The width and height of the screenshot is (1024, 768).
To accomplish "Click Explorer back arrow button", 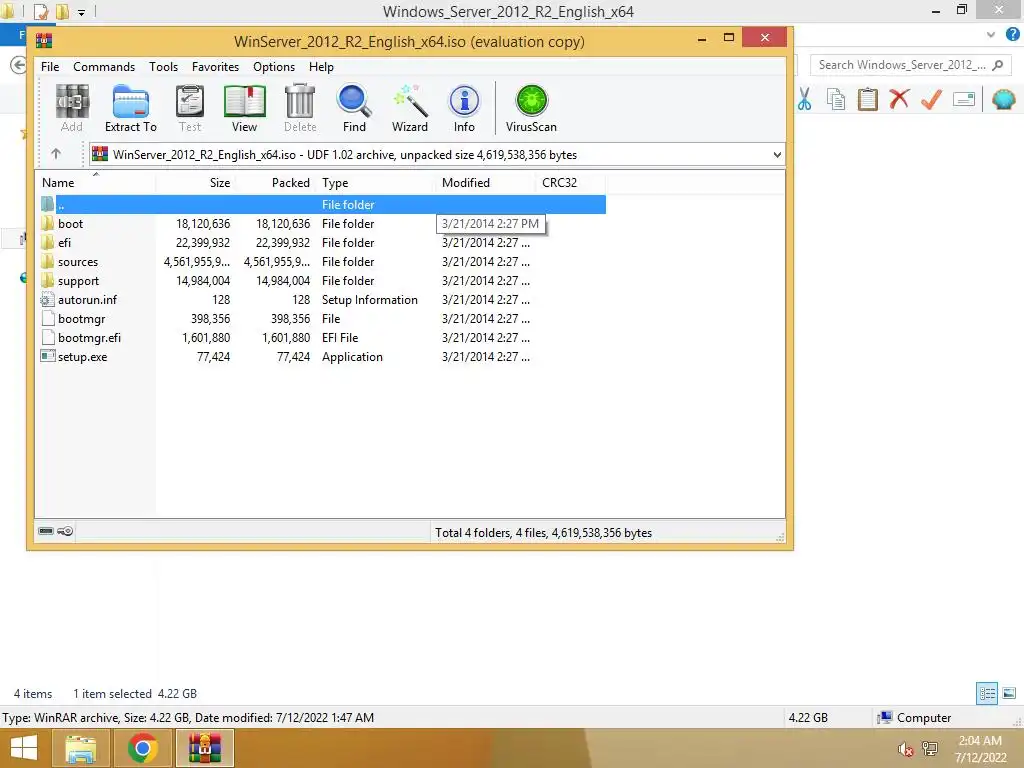I will tap(19, 65).
